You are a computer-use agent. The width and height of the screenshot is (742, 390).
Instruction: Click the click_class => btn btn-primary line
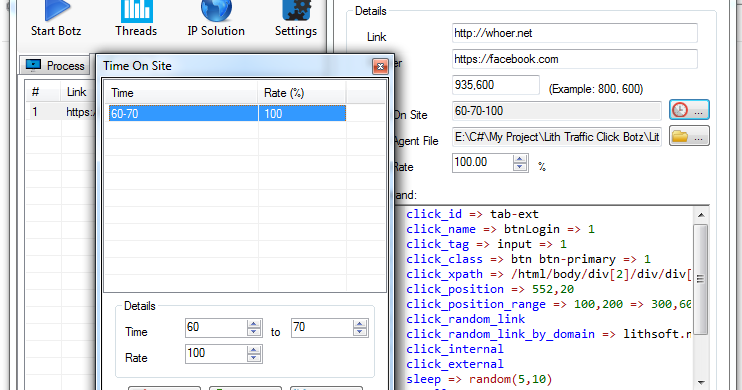tap(528, 259)
